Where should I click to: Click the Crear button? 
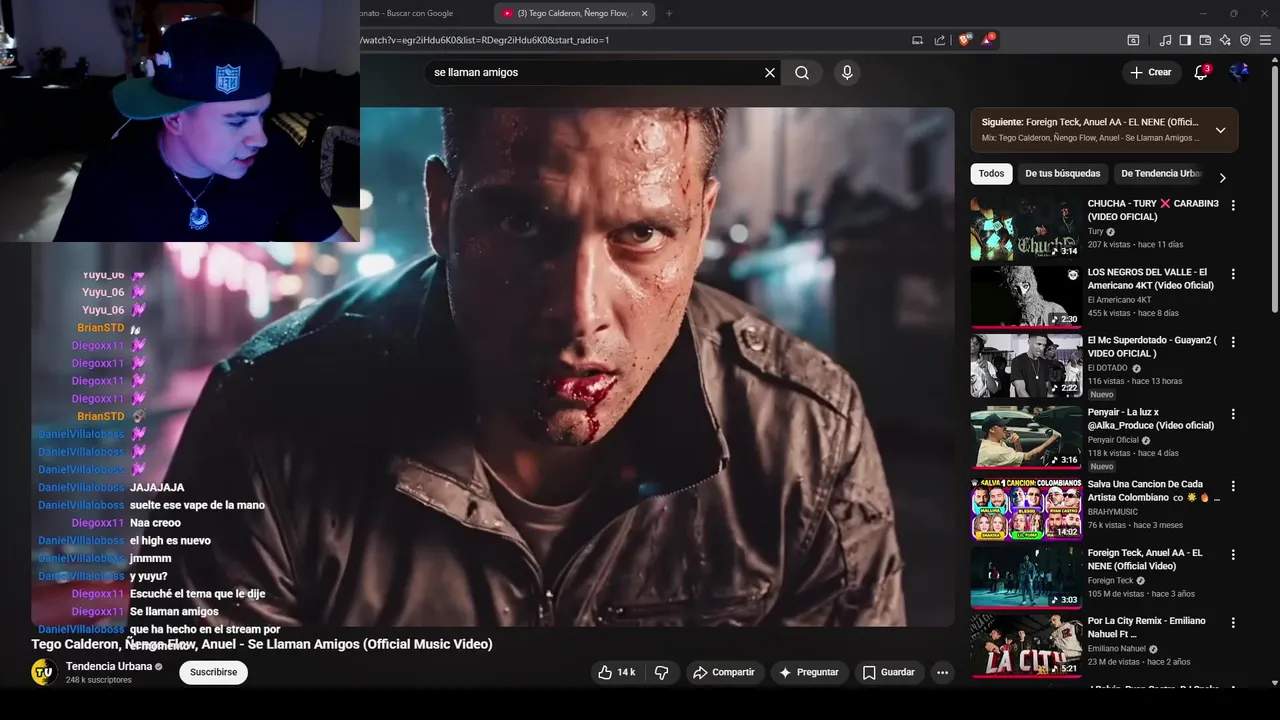click(x=1151, y=72)
